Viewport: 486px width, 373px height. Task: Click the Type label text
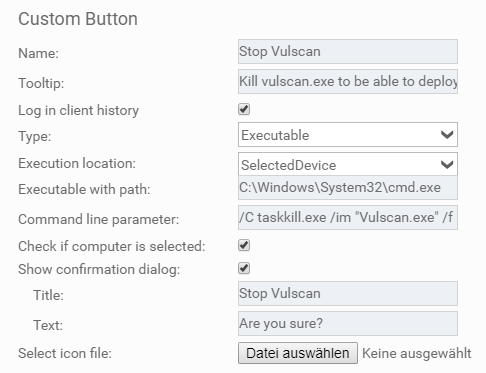tap(35, 137)
